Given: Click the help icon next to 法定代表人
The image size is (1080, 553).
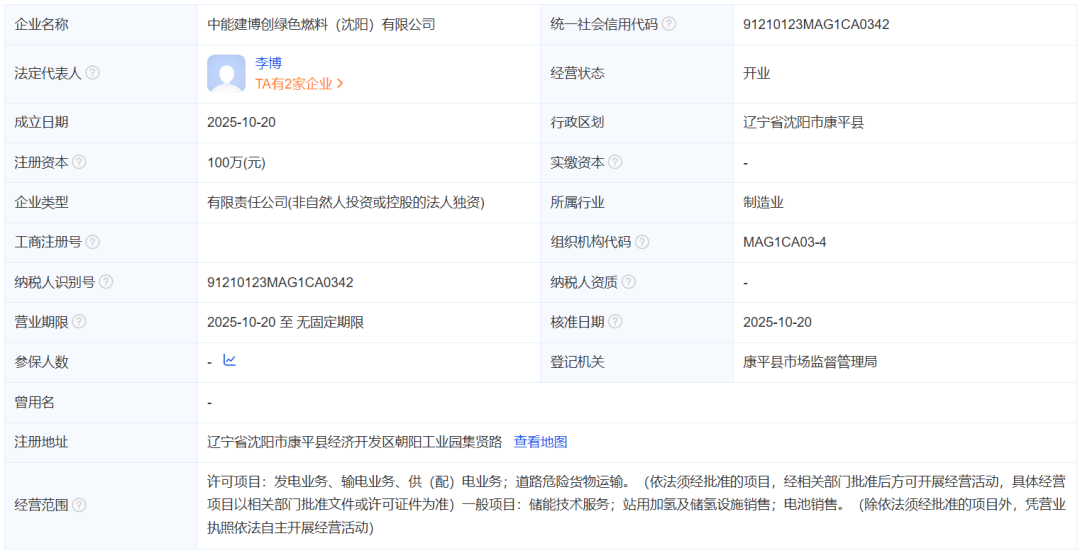Looking at the screenshot, I should (92, 73).
